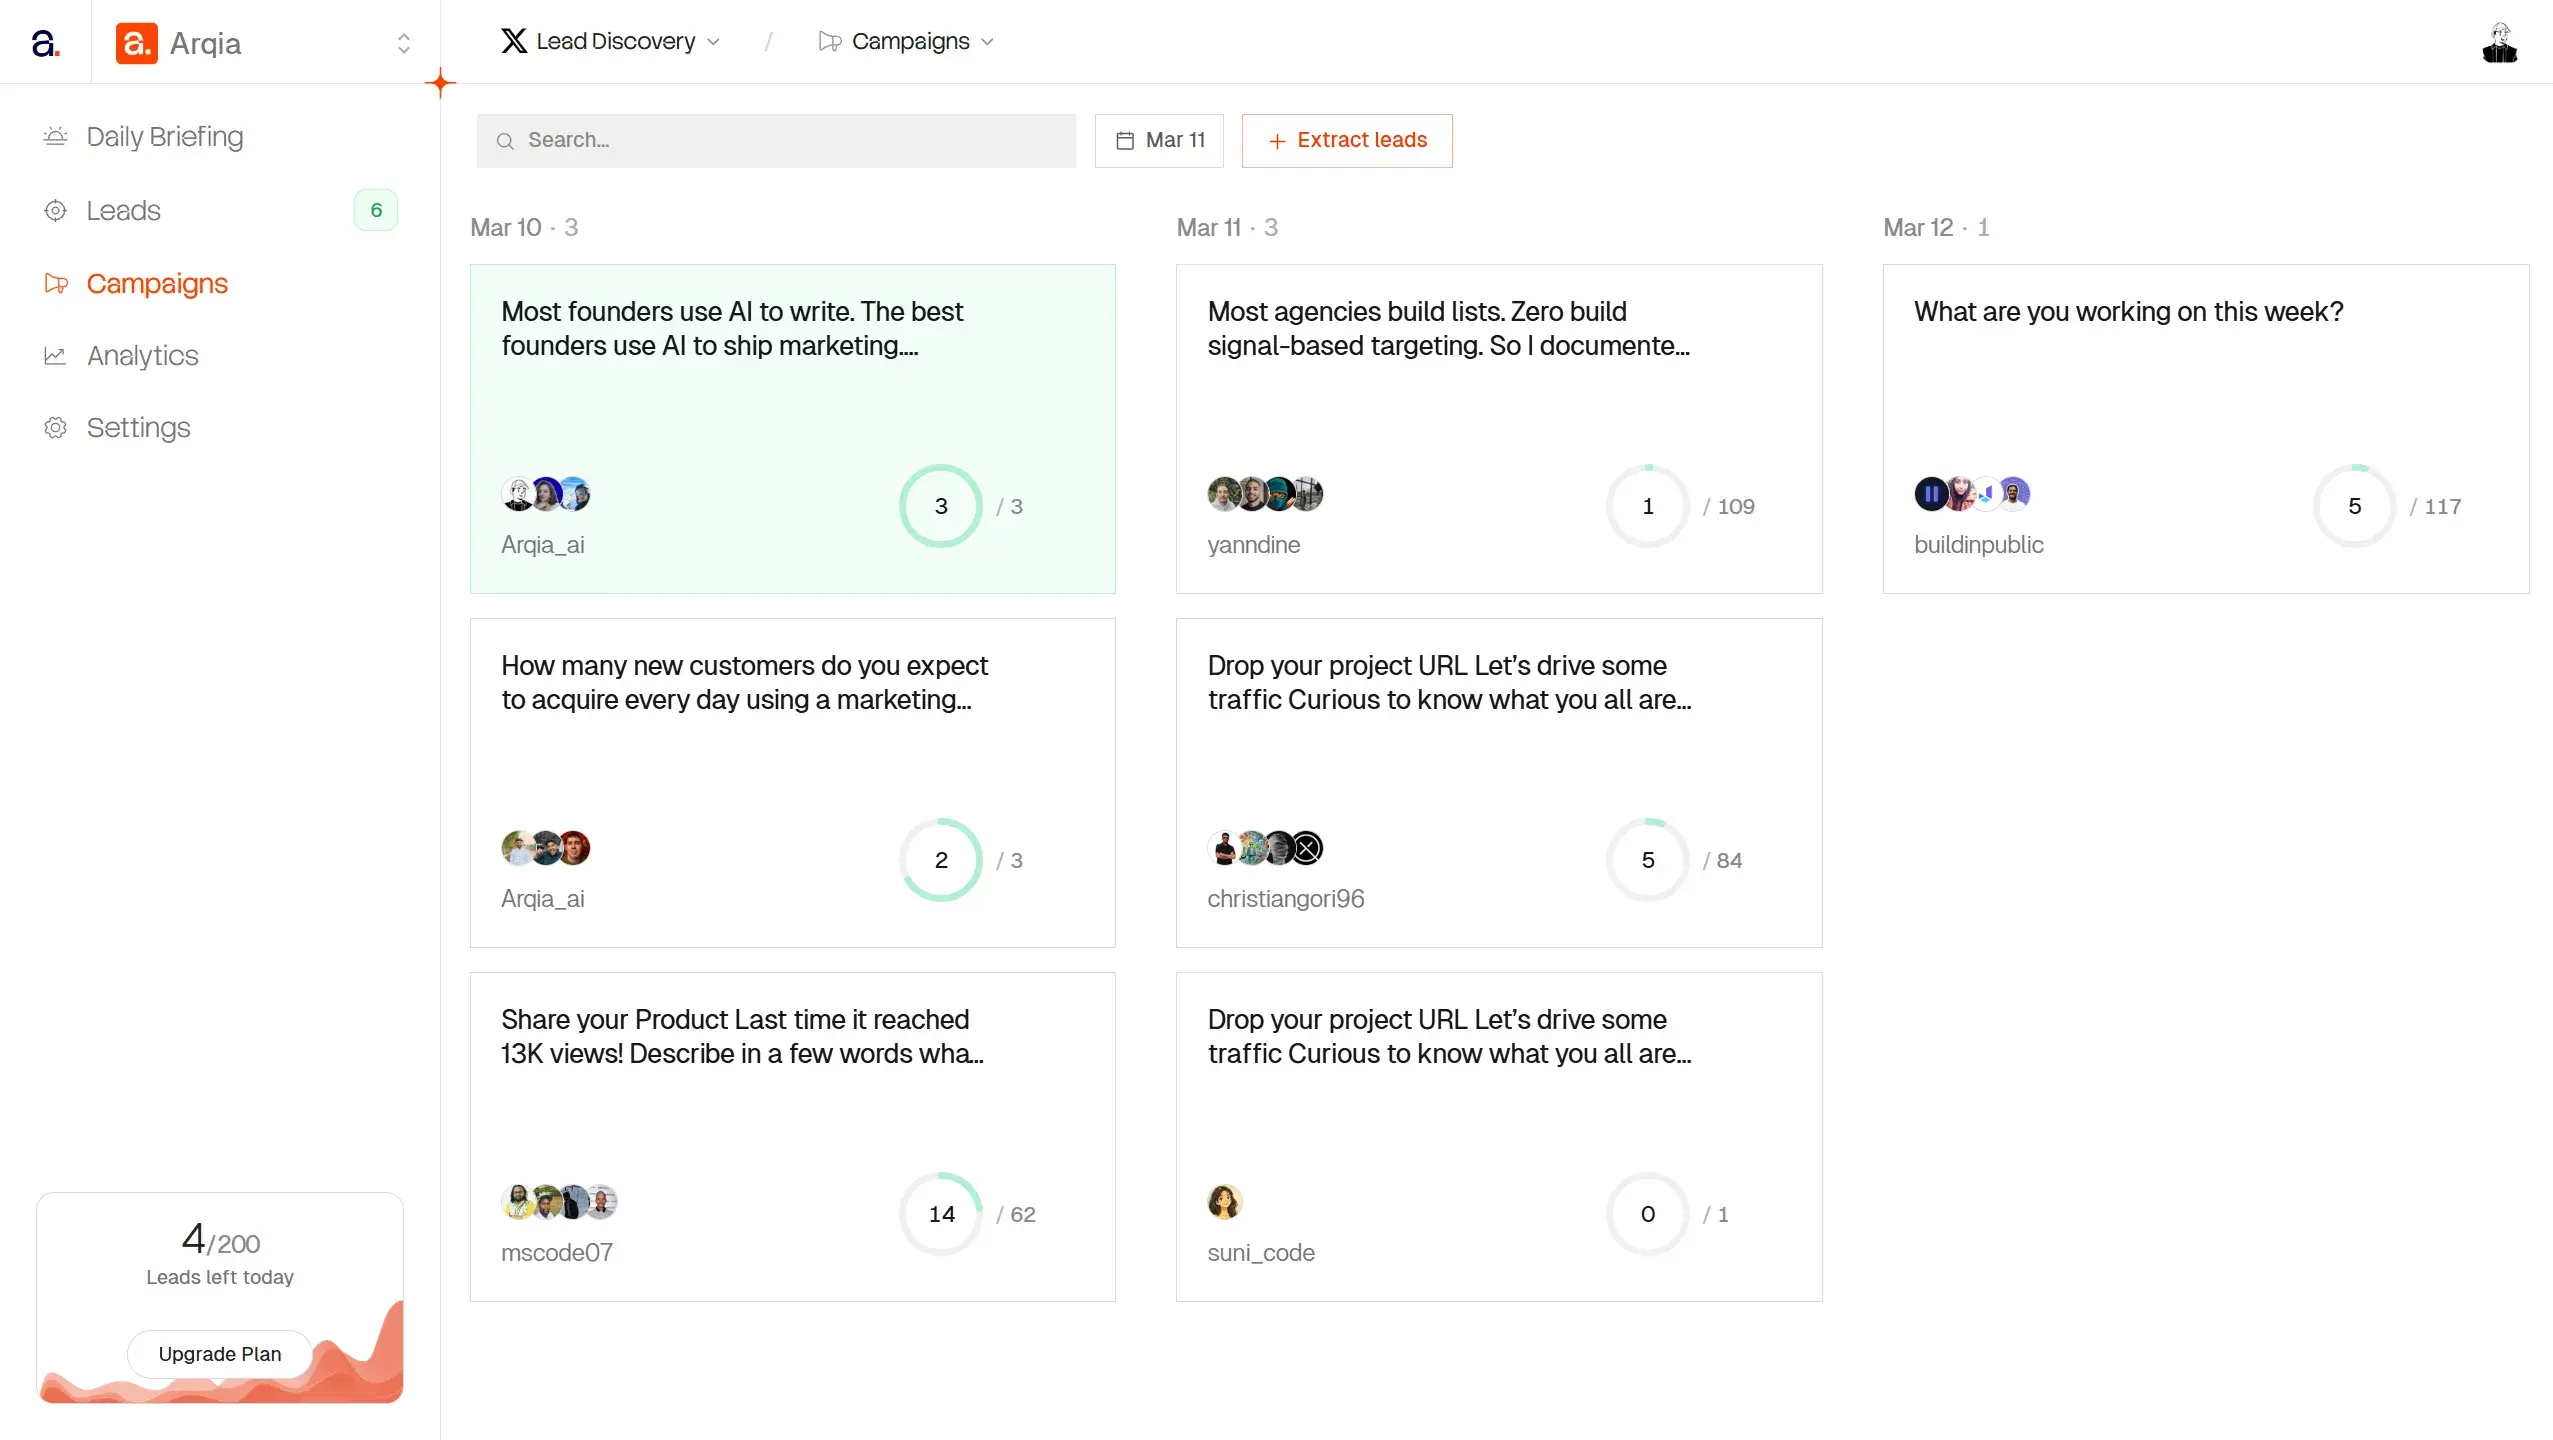
Task: Click the Extract leads button
Action: point(1346,140)
